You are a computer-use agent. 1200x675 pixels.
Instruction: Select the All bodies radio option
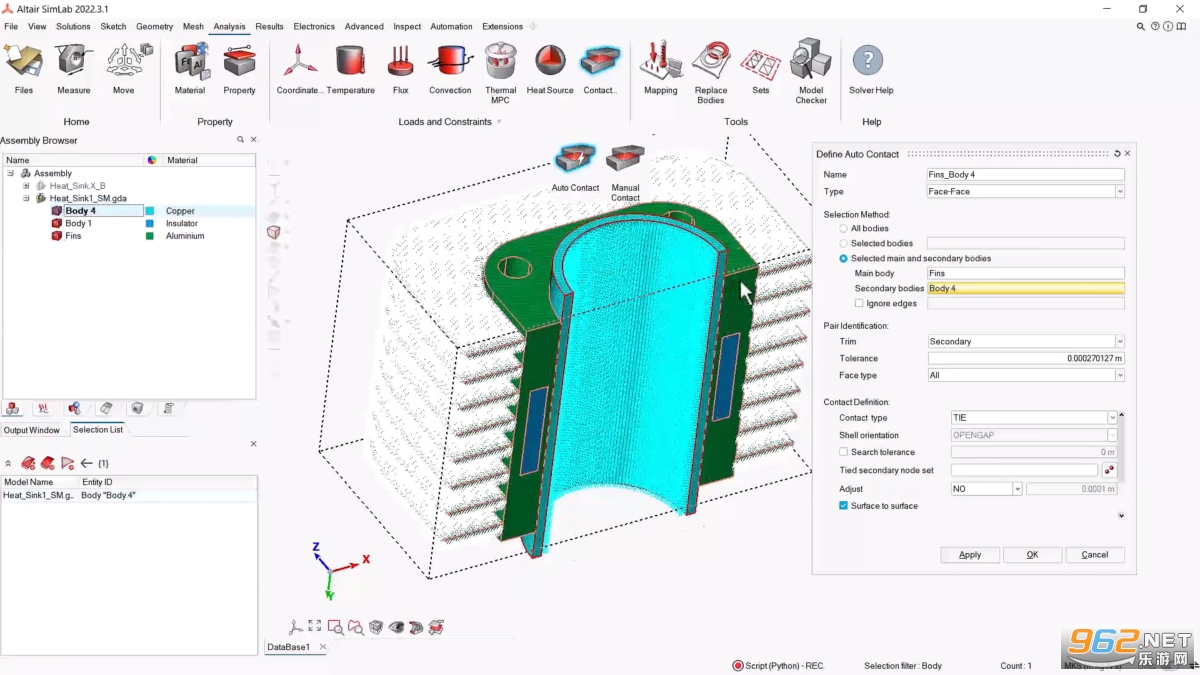point(844,229)
